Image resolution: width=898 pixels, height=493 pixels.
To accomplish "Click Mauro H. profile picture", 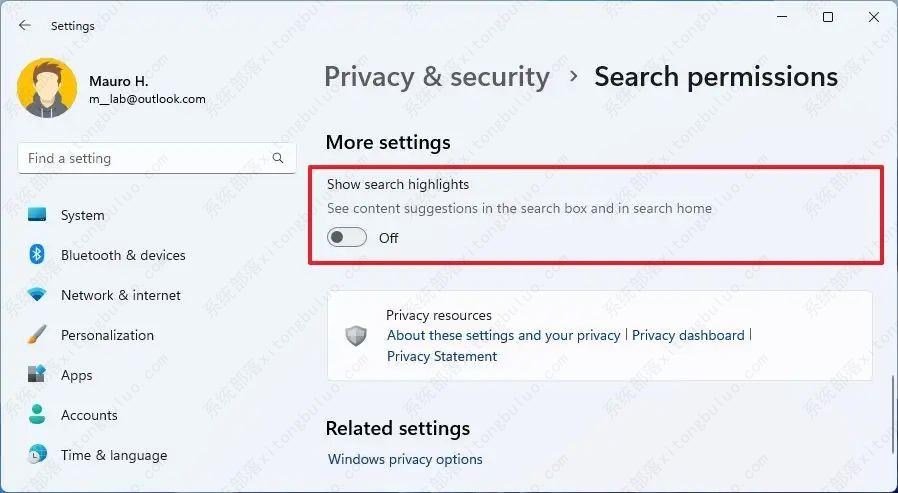I will [47, 89].
